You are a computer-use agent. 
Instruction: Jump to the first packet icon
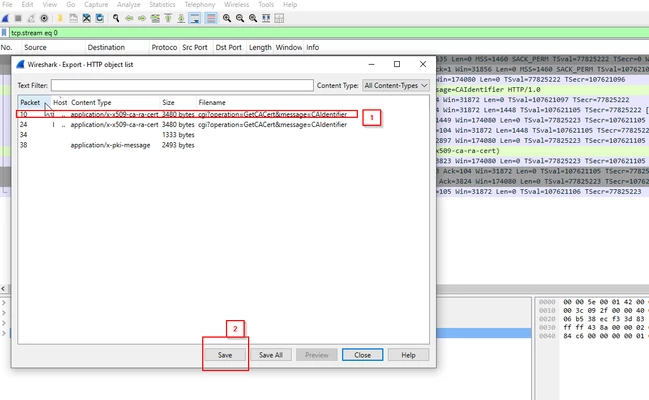[x=168, y=18]
